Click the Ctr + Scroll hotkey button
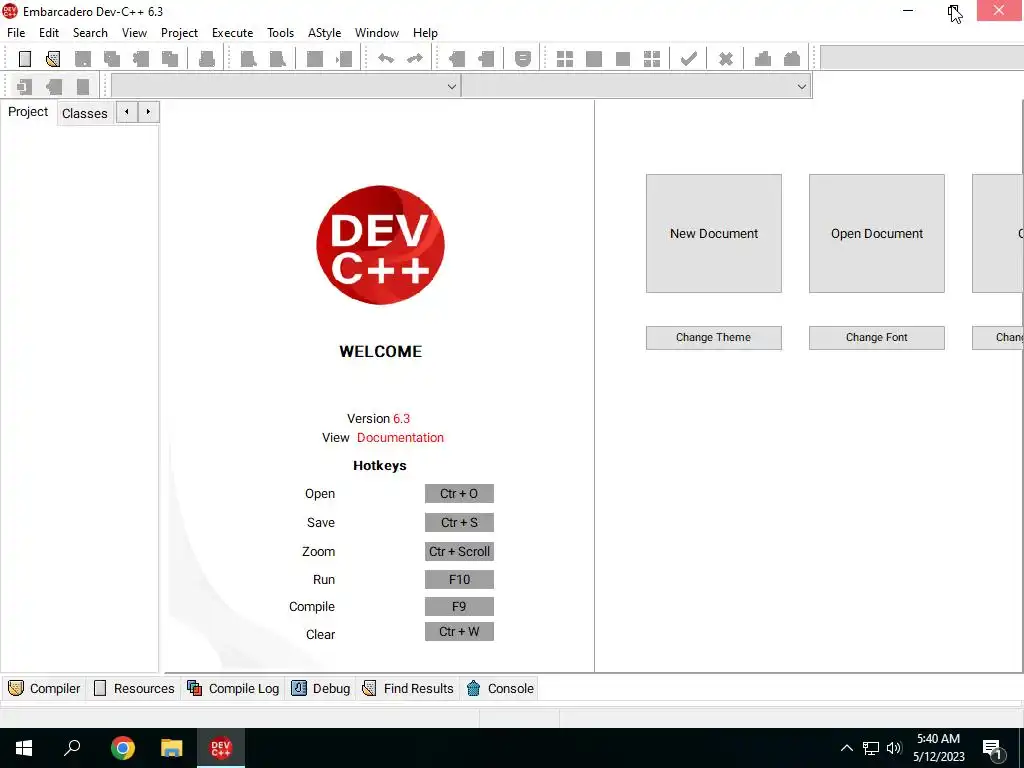Screen dimensions: 1024x768 459,551
